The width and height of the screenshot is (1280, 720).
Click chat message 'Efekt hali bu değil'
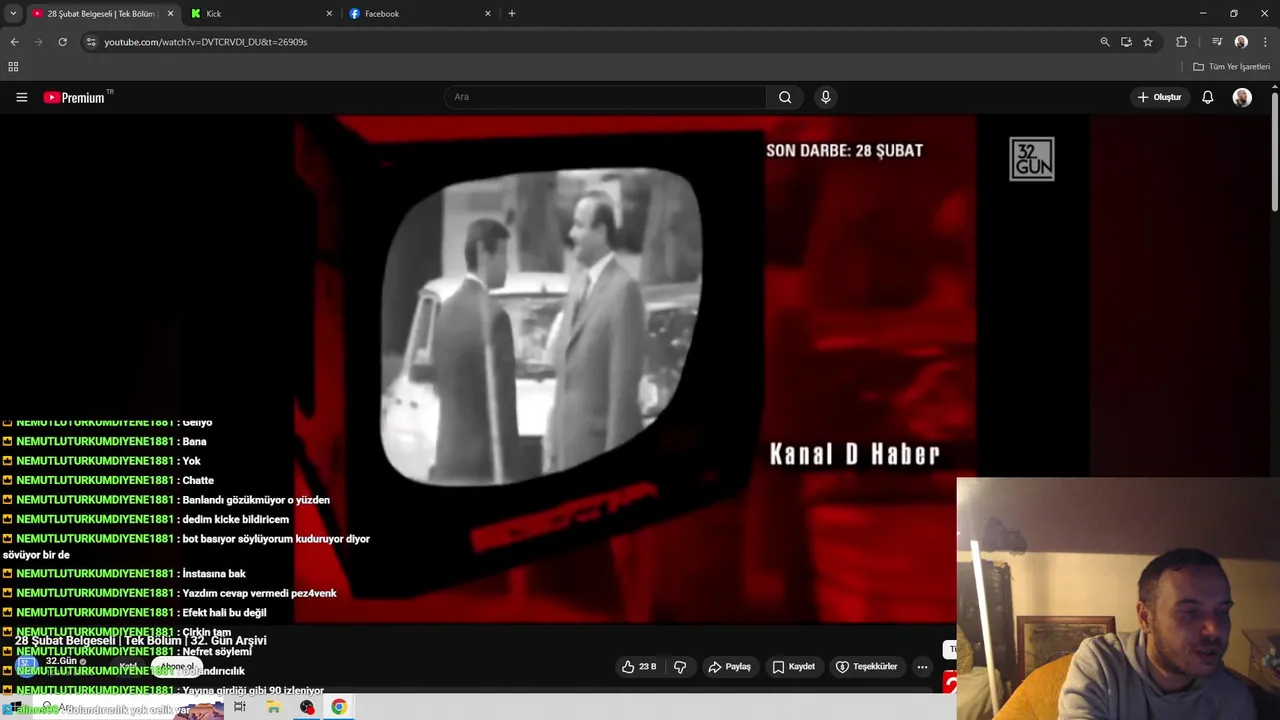224,613
